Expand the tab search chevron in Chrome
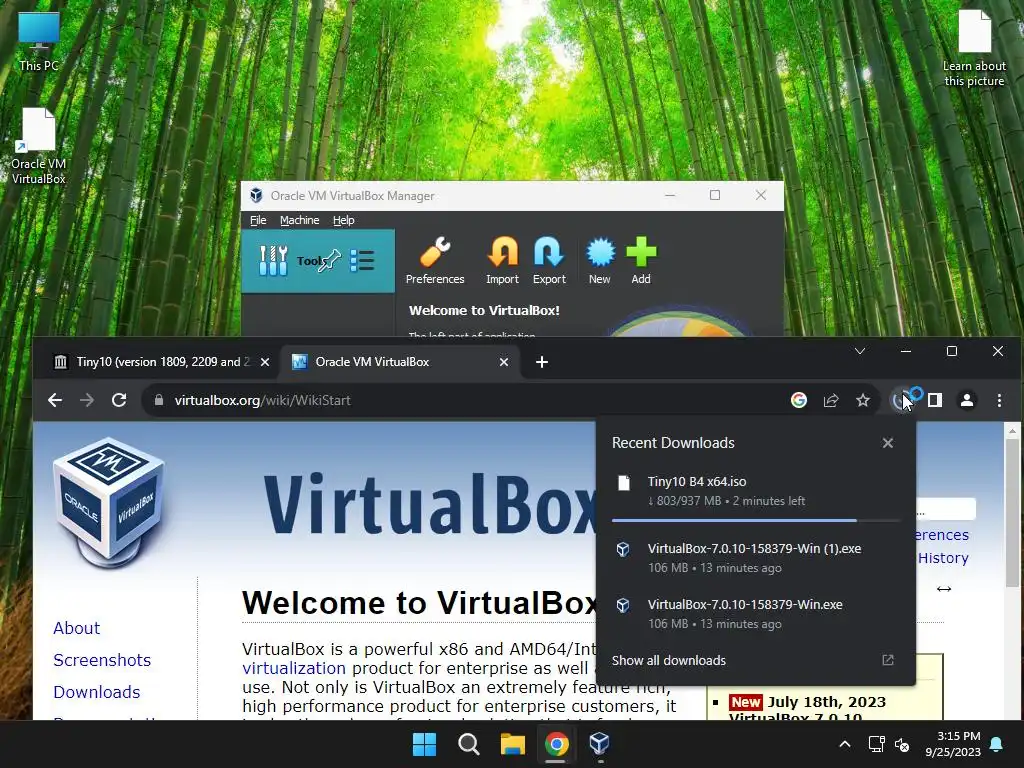Viewport: 1024px width, 768px height. point(859,351)
